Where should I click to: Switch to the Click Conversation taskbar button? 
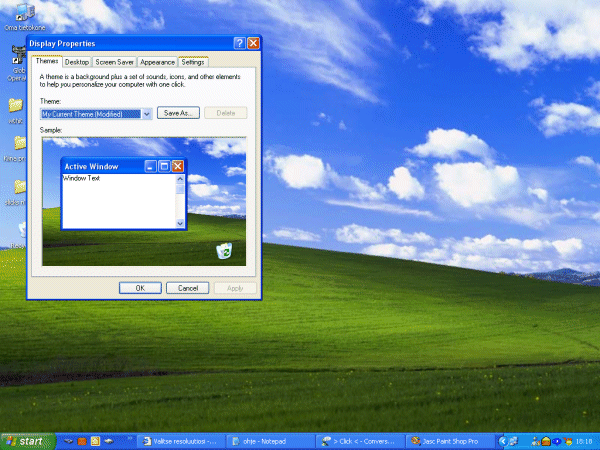click(360, 441)
